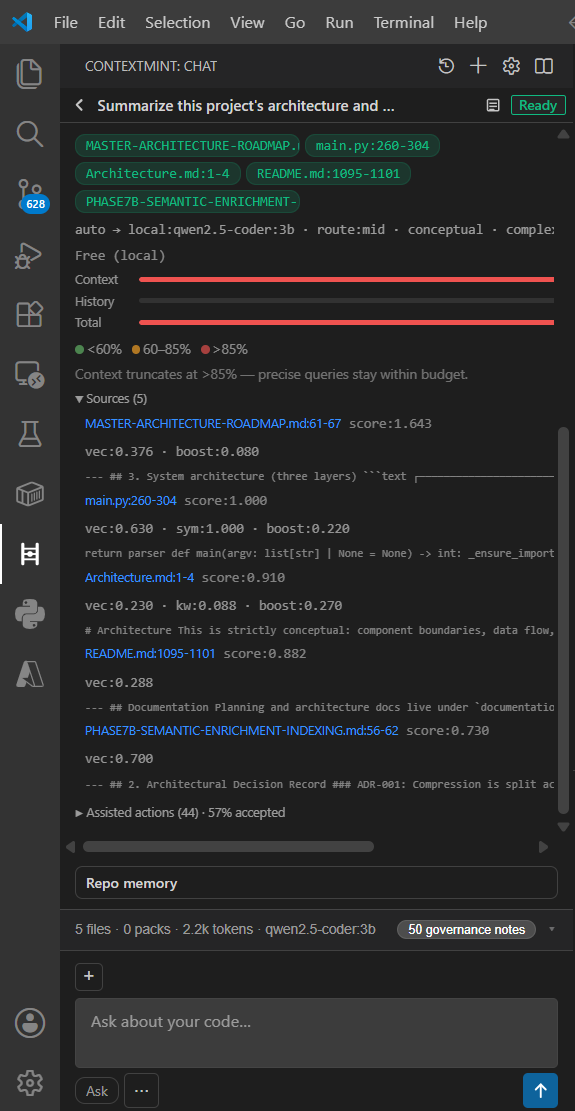Screen dimensions: 575x1111
Task: Open Architecture.md:1-4 source link
Action: (140, 577)
